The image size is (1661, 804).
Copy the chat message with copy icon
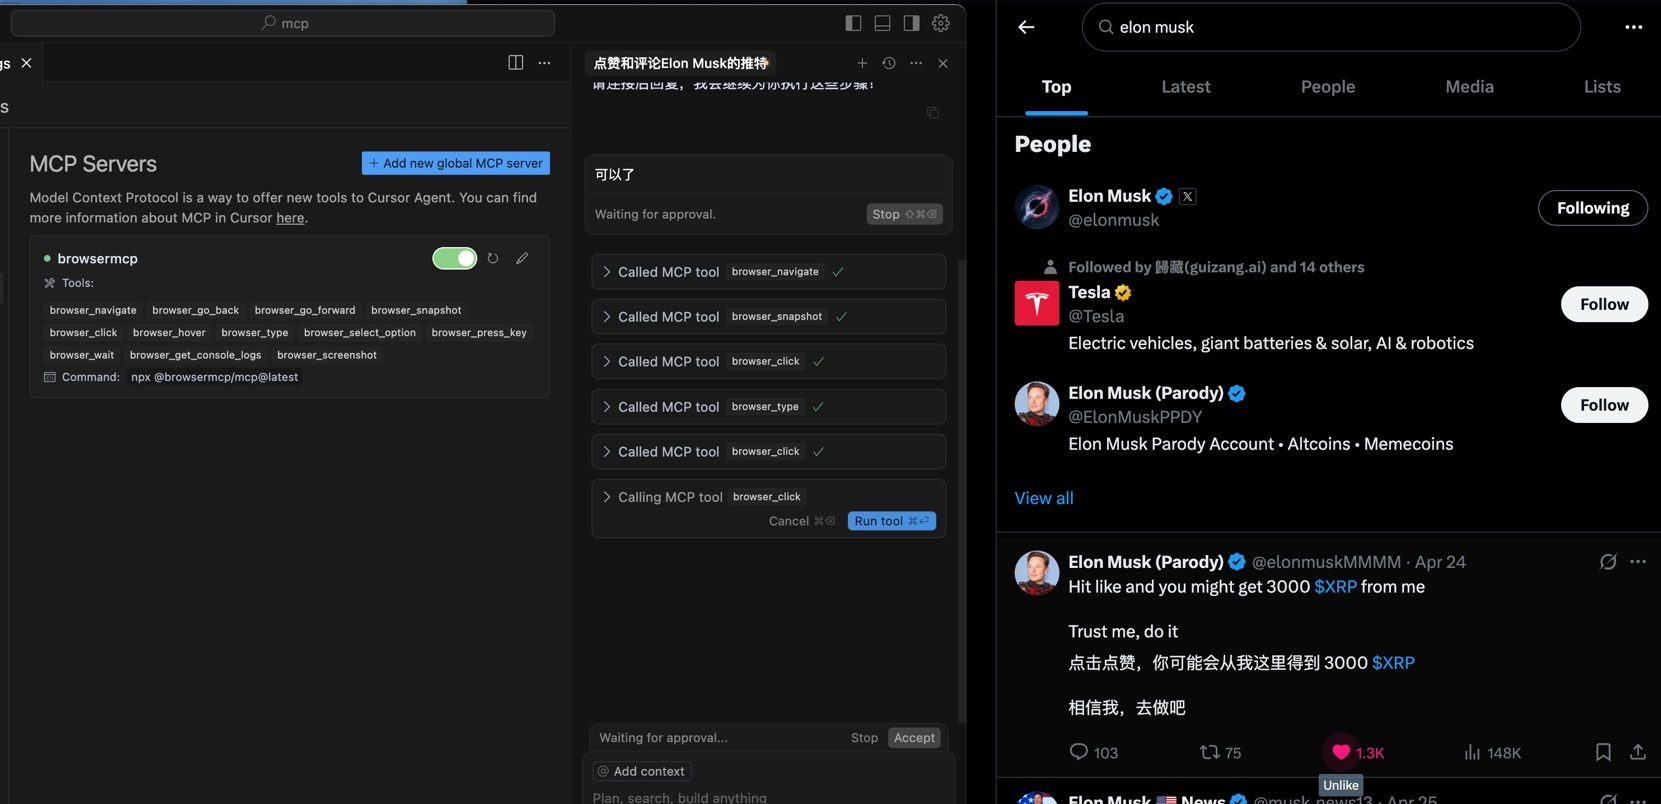tap(933, 112)
